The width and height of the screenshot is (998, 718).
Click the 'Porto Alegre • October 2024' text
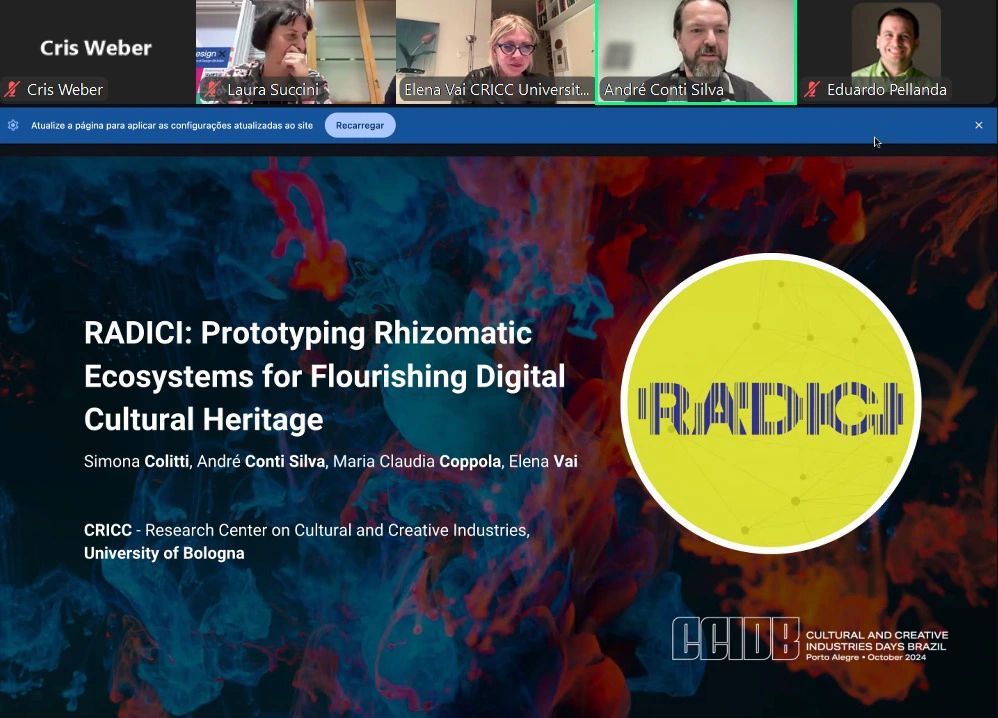click(x=866, y=657)
